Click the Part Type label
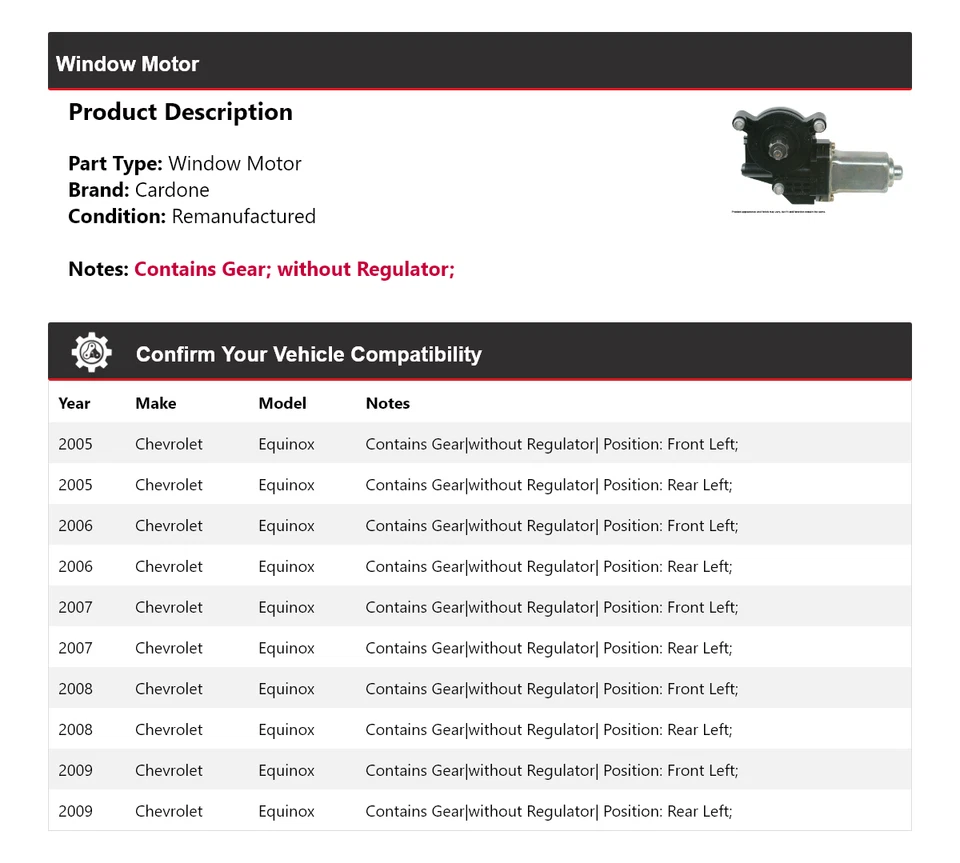The width and height of the screenshot is (960, 863). (x=110, y=163)
